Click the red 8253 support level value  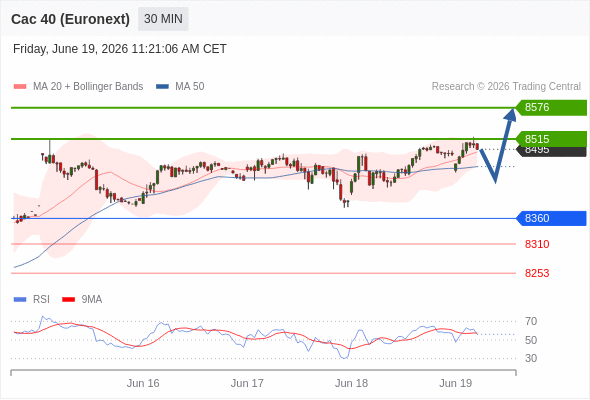[537, 273]
